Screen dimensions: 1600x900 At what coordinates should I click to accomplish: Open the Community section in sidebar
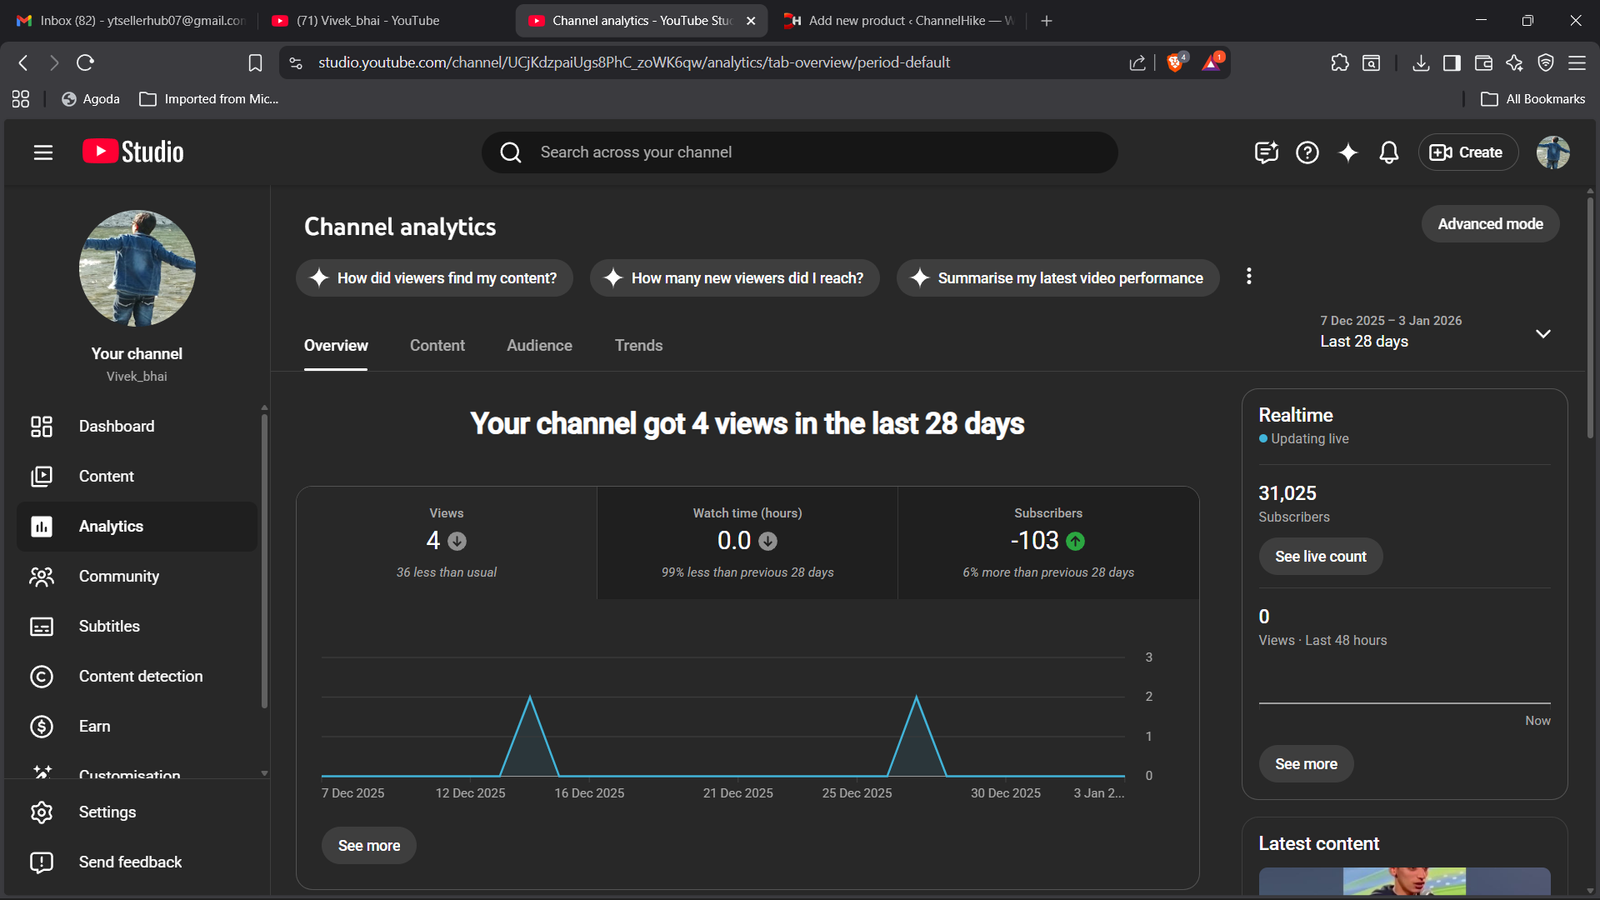(118, 576)
